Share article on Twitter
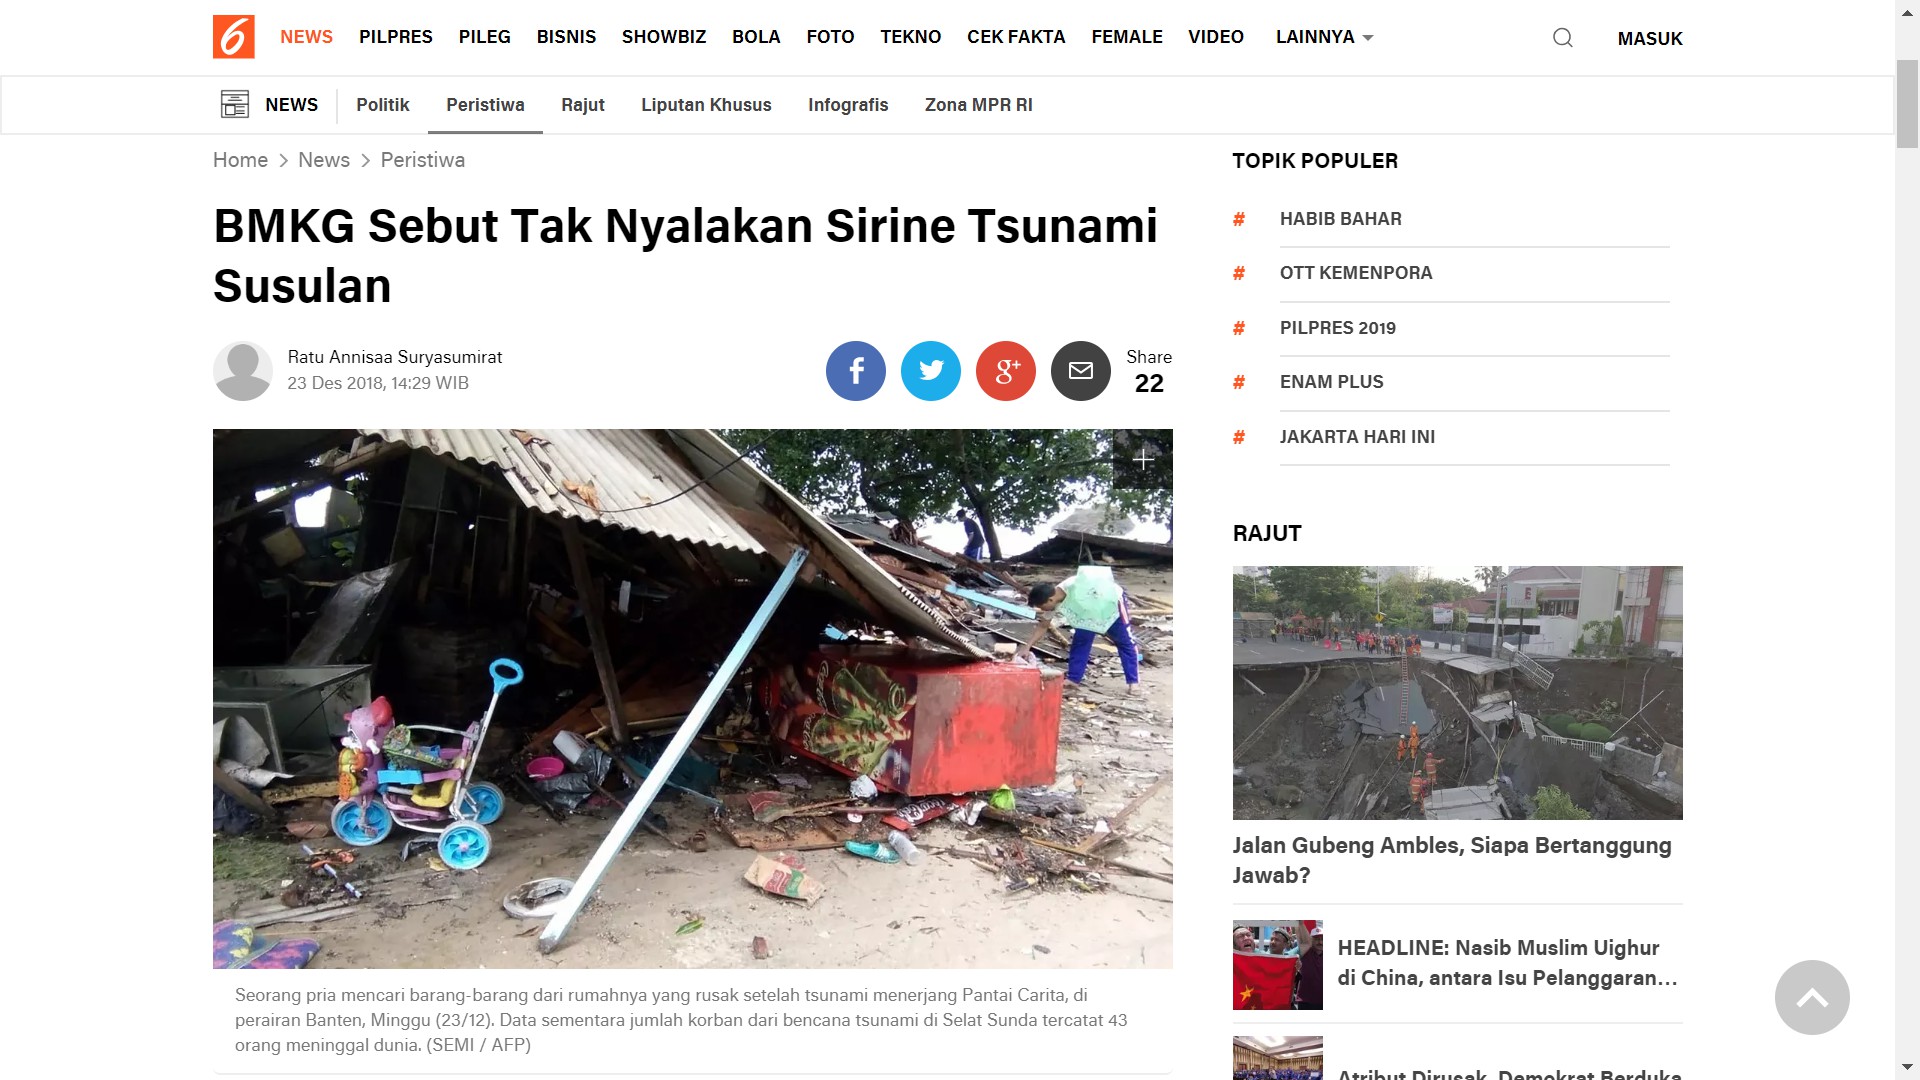 pos(931,371)
